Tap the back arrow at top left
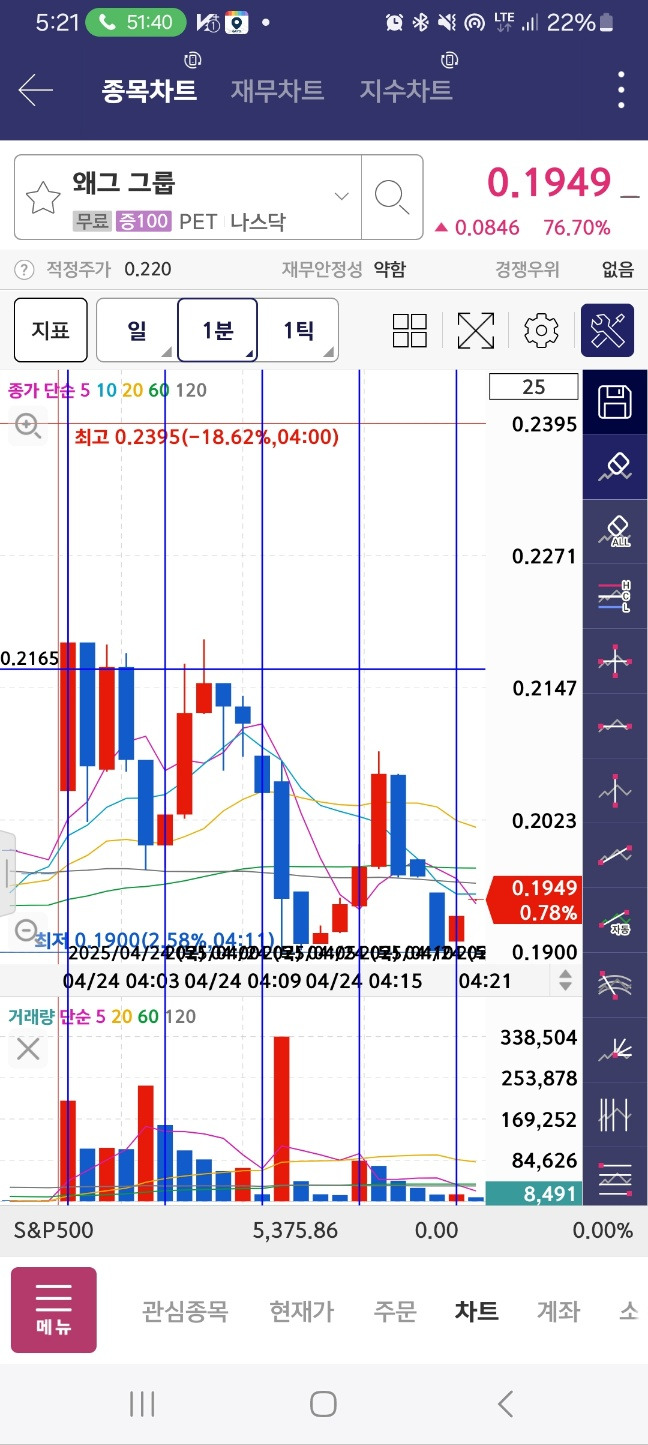648x1445 pixels. (36, 91)
